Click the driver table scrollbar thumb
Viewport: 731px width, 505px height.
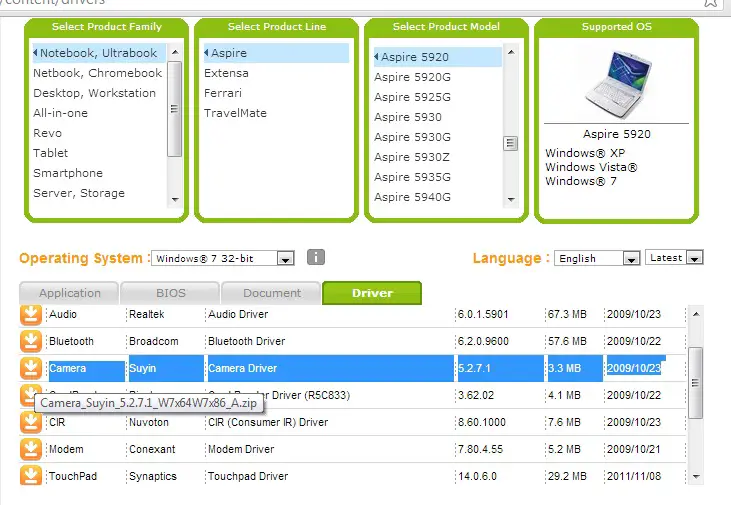click(x=695, y=383)
